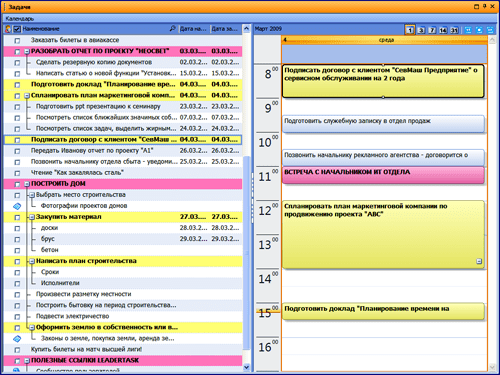
Task: Select the 31-day month view icon
Action: 454,30
